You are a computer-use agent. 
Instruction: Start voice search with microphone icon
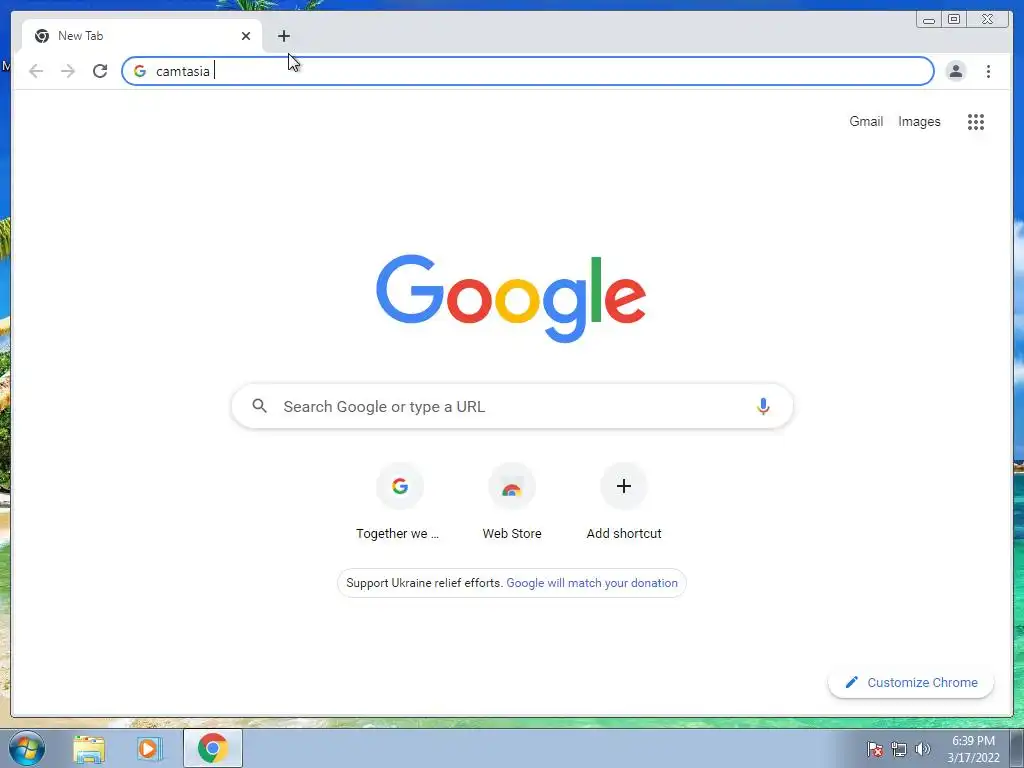tap(763, 406)
